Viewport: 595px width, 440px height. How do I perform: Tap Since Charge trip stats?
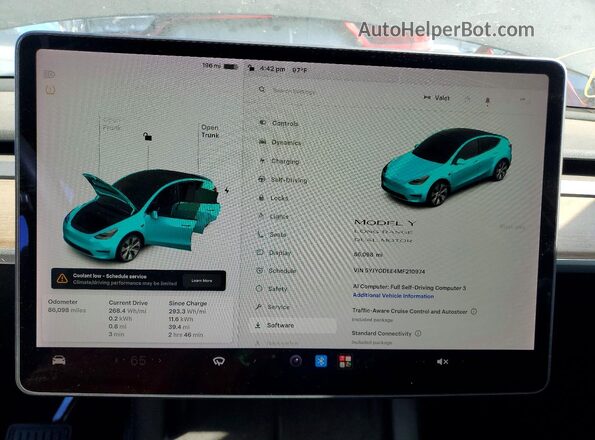(x=188, y=319)
